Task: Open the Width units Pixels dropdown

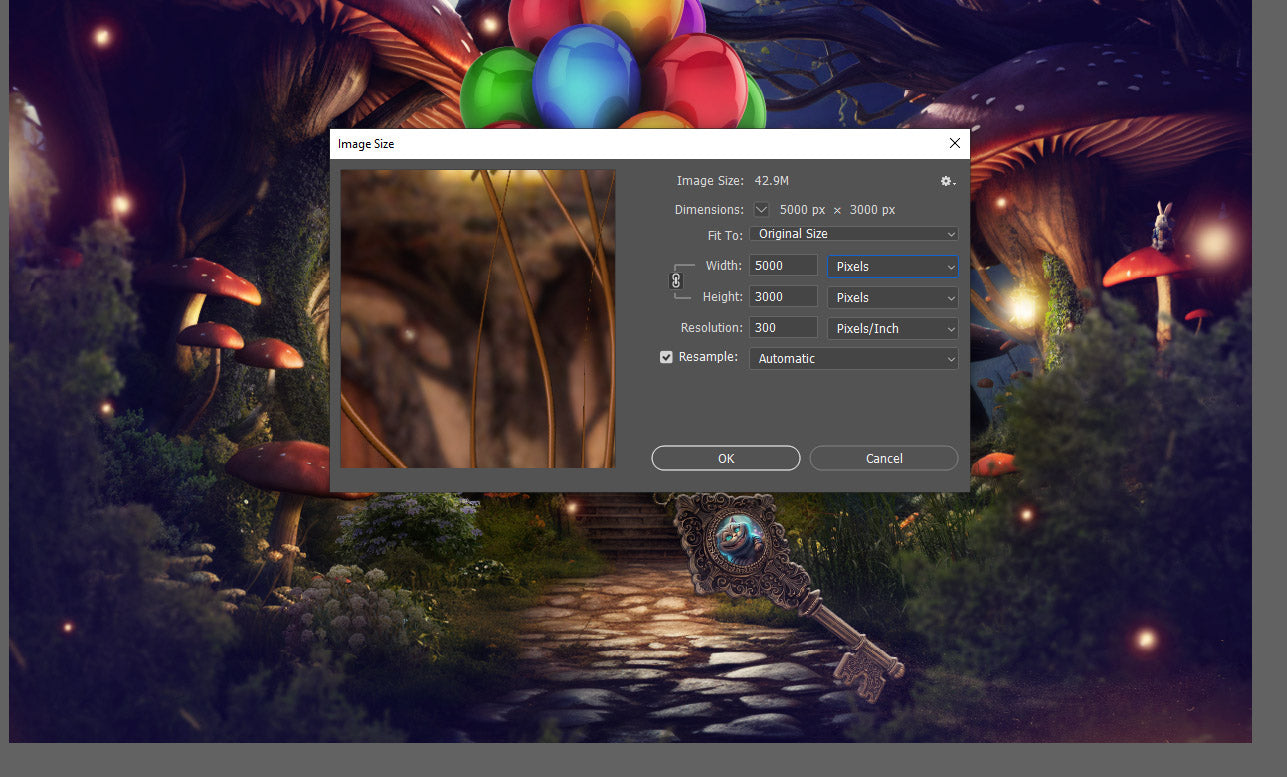Action: [892, 266]
